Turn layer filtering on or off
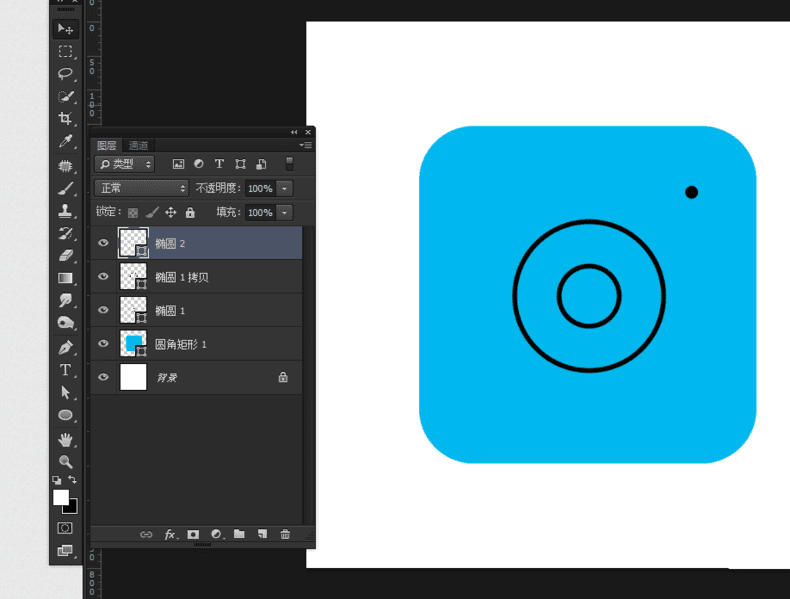This screenshot has height=599, width=790. click(x=289, y=164)
